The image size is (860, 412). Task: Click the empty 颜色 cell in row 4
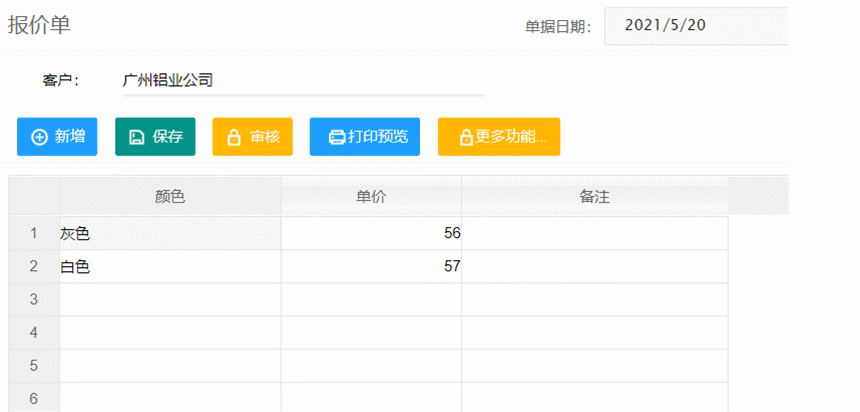(171, 332)
